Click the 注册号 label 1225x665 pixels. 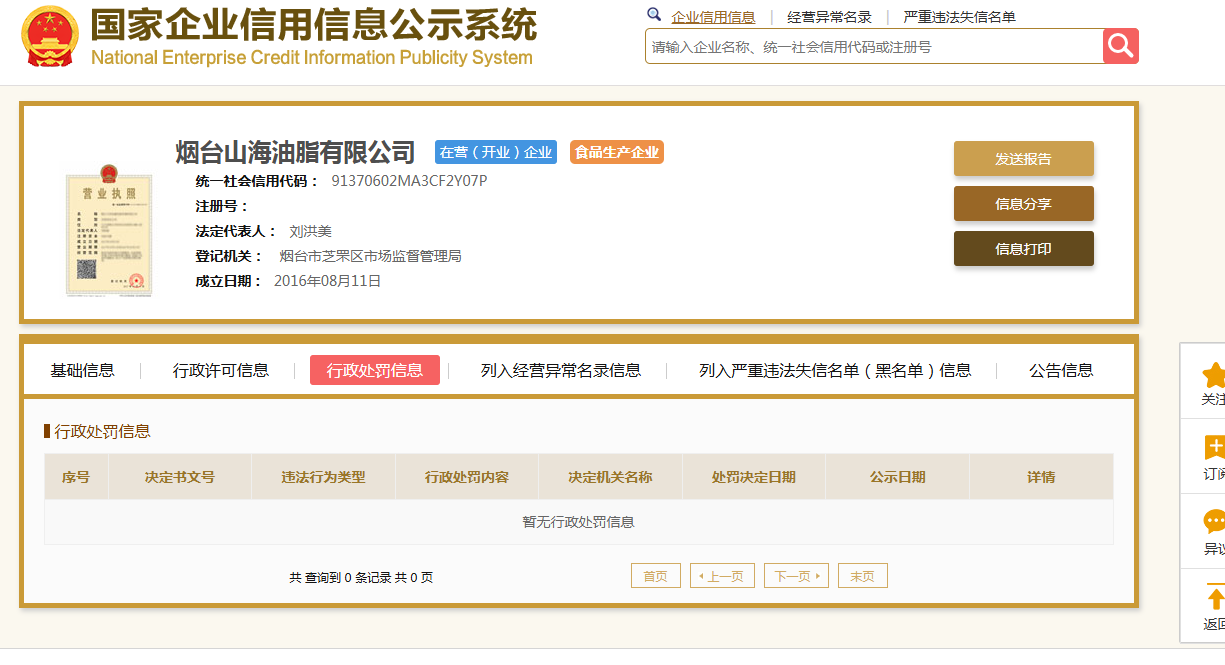pos(222,206)
